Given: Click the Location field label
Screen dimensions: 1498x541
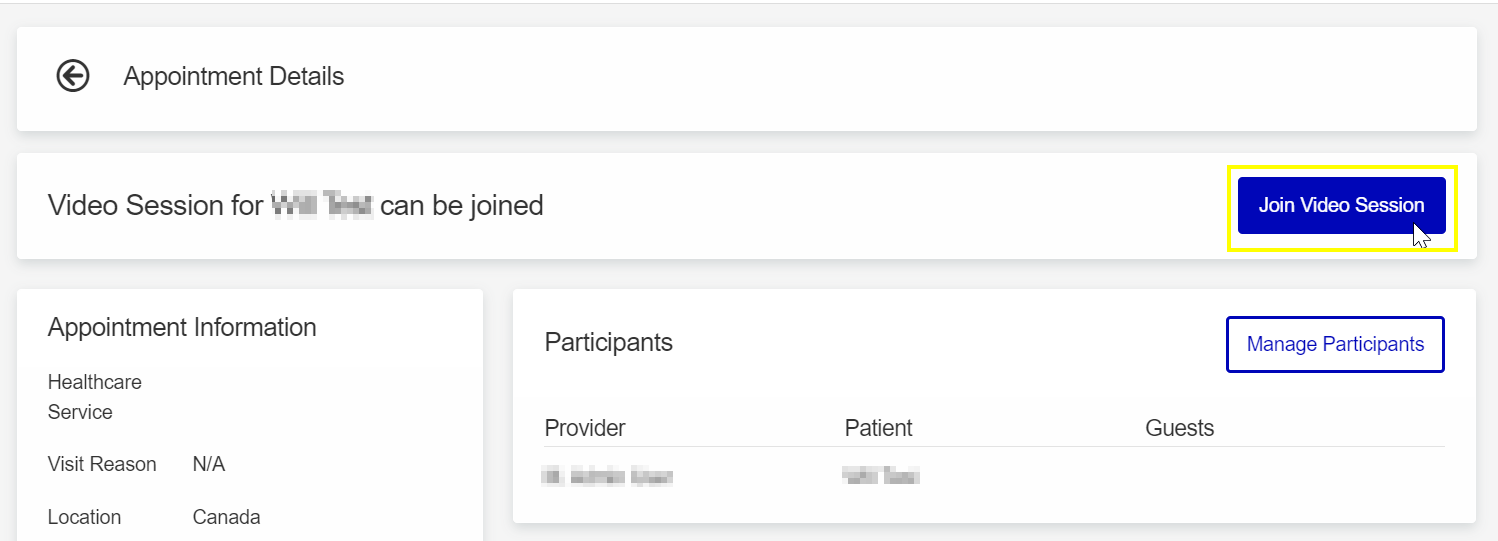Looking at the screenshot, I should [x=84, y=517].
